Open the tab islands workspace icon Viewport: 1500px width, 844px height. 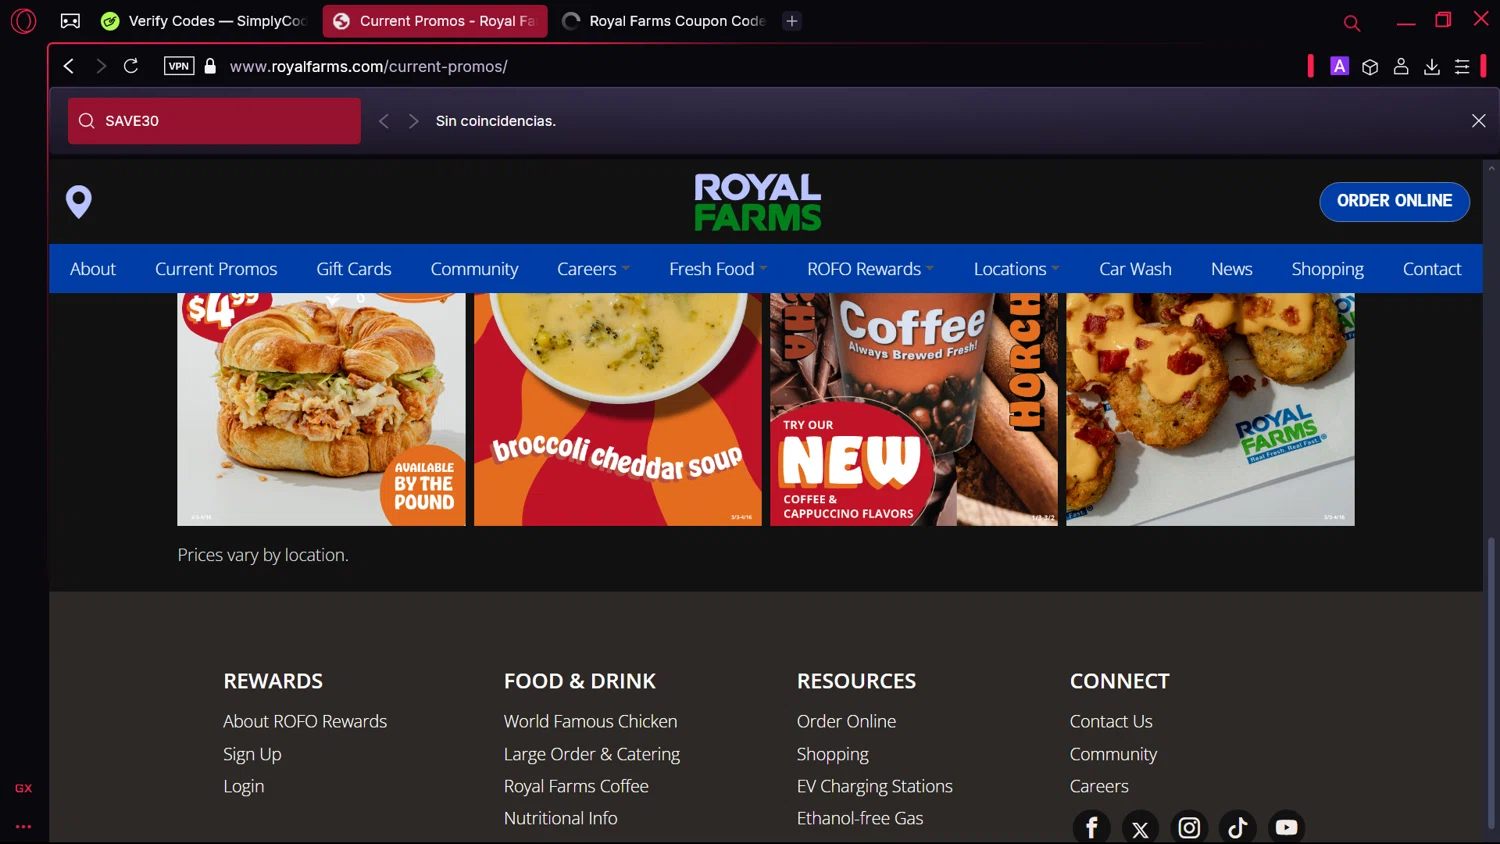click(70, 21)
